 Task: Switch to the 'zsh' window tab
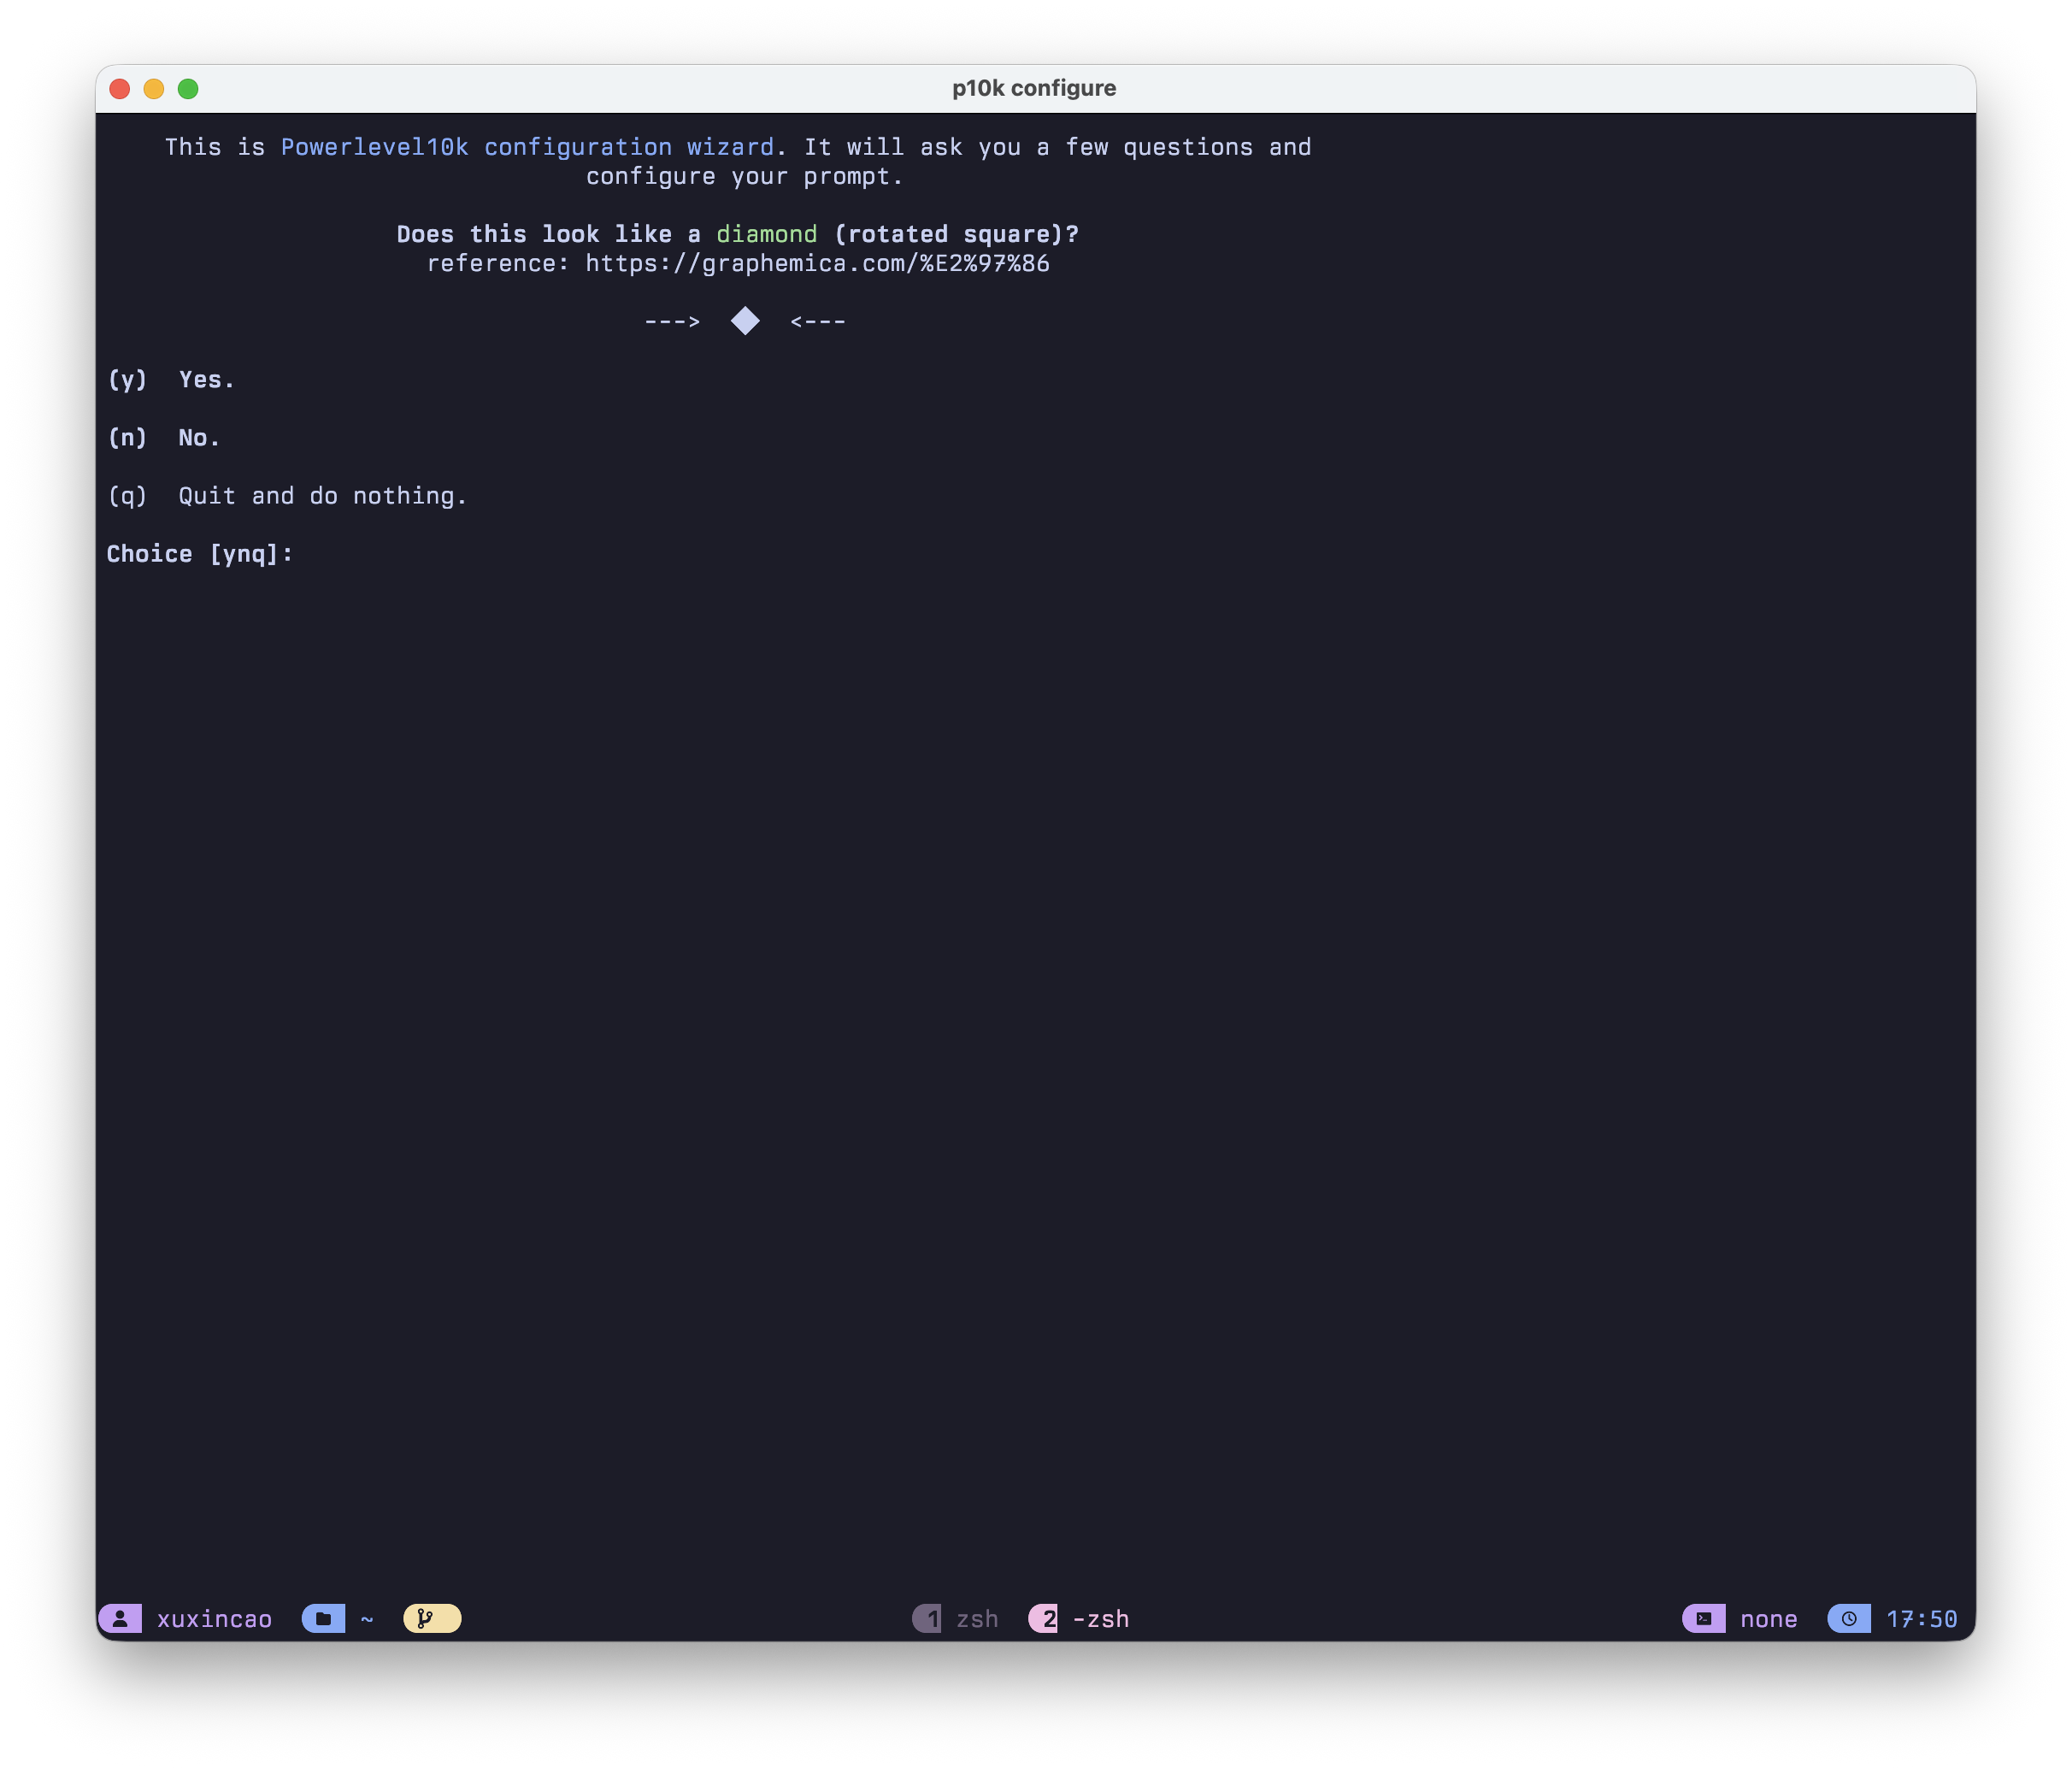pos(977,1619)
